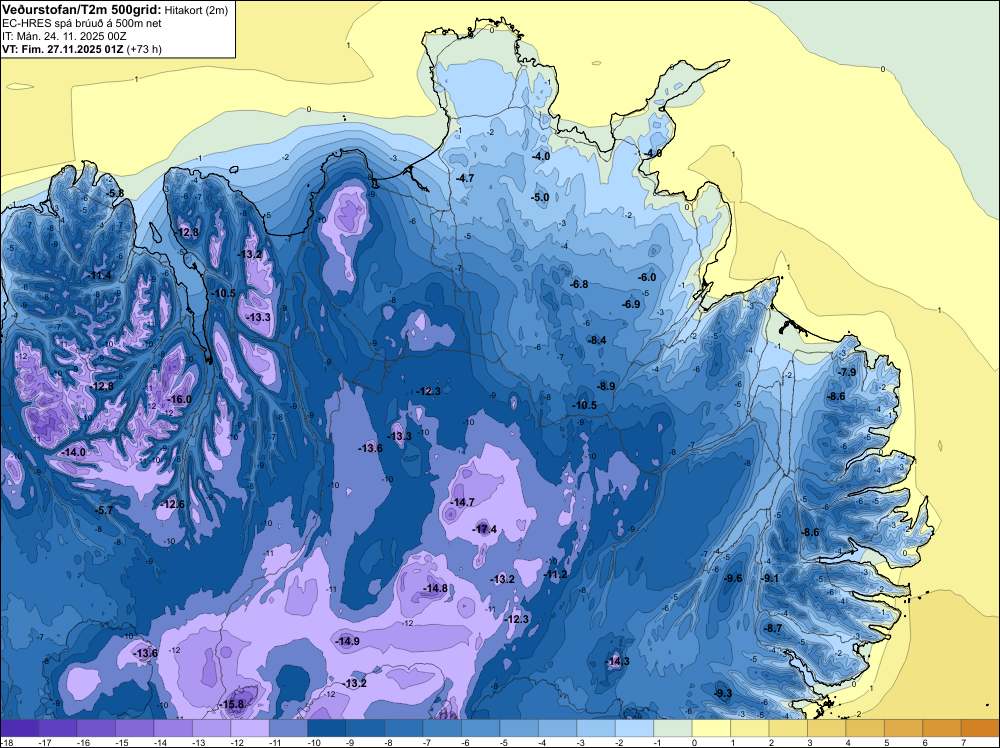Click the -8.9 temperature value

607,386
